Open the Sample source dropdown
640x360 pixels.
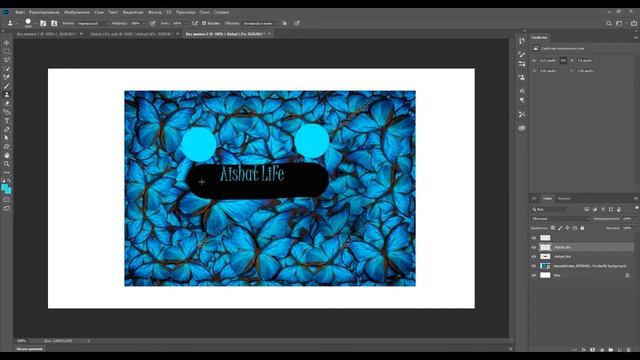(260, 23)
